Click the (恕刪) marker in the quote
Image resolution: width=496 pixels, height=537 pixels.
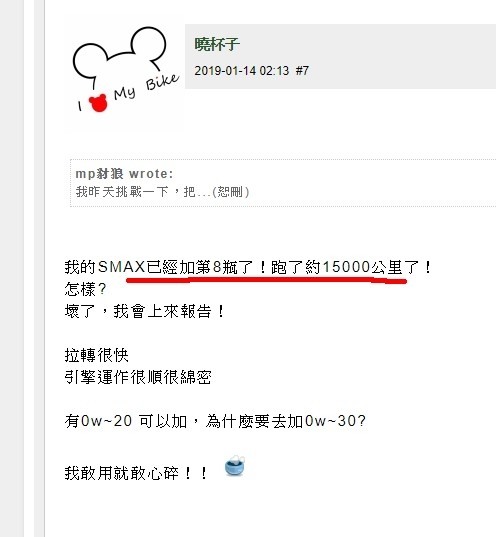pos(231,192)
